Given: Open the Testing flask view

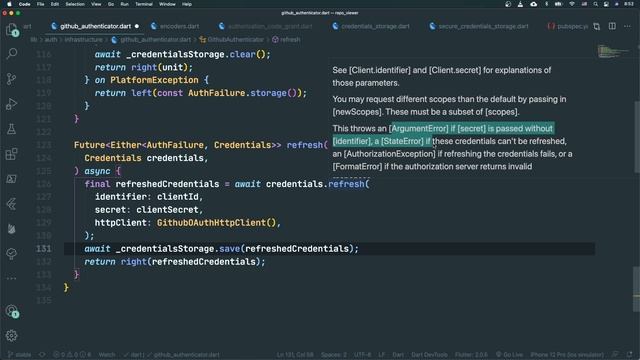Looking at the screenshot, I should [12, 129].
